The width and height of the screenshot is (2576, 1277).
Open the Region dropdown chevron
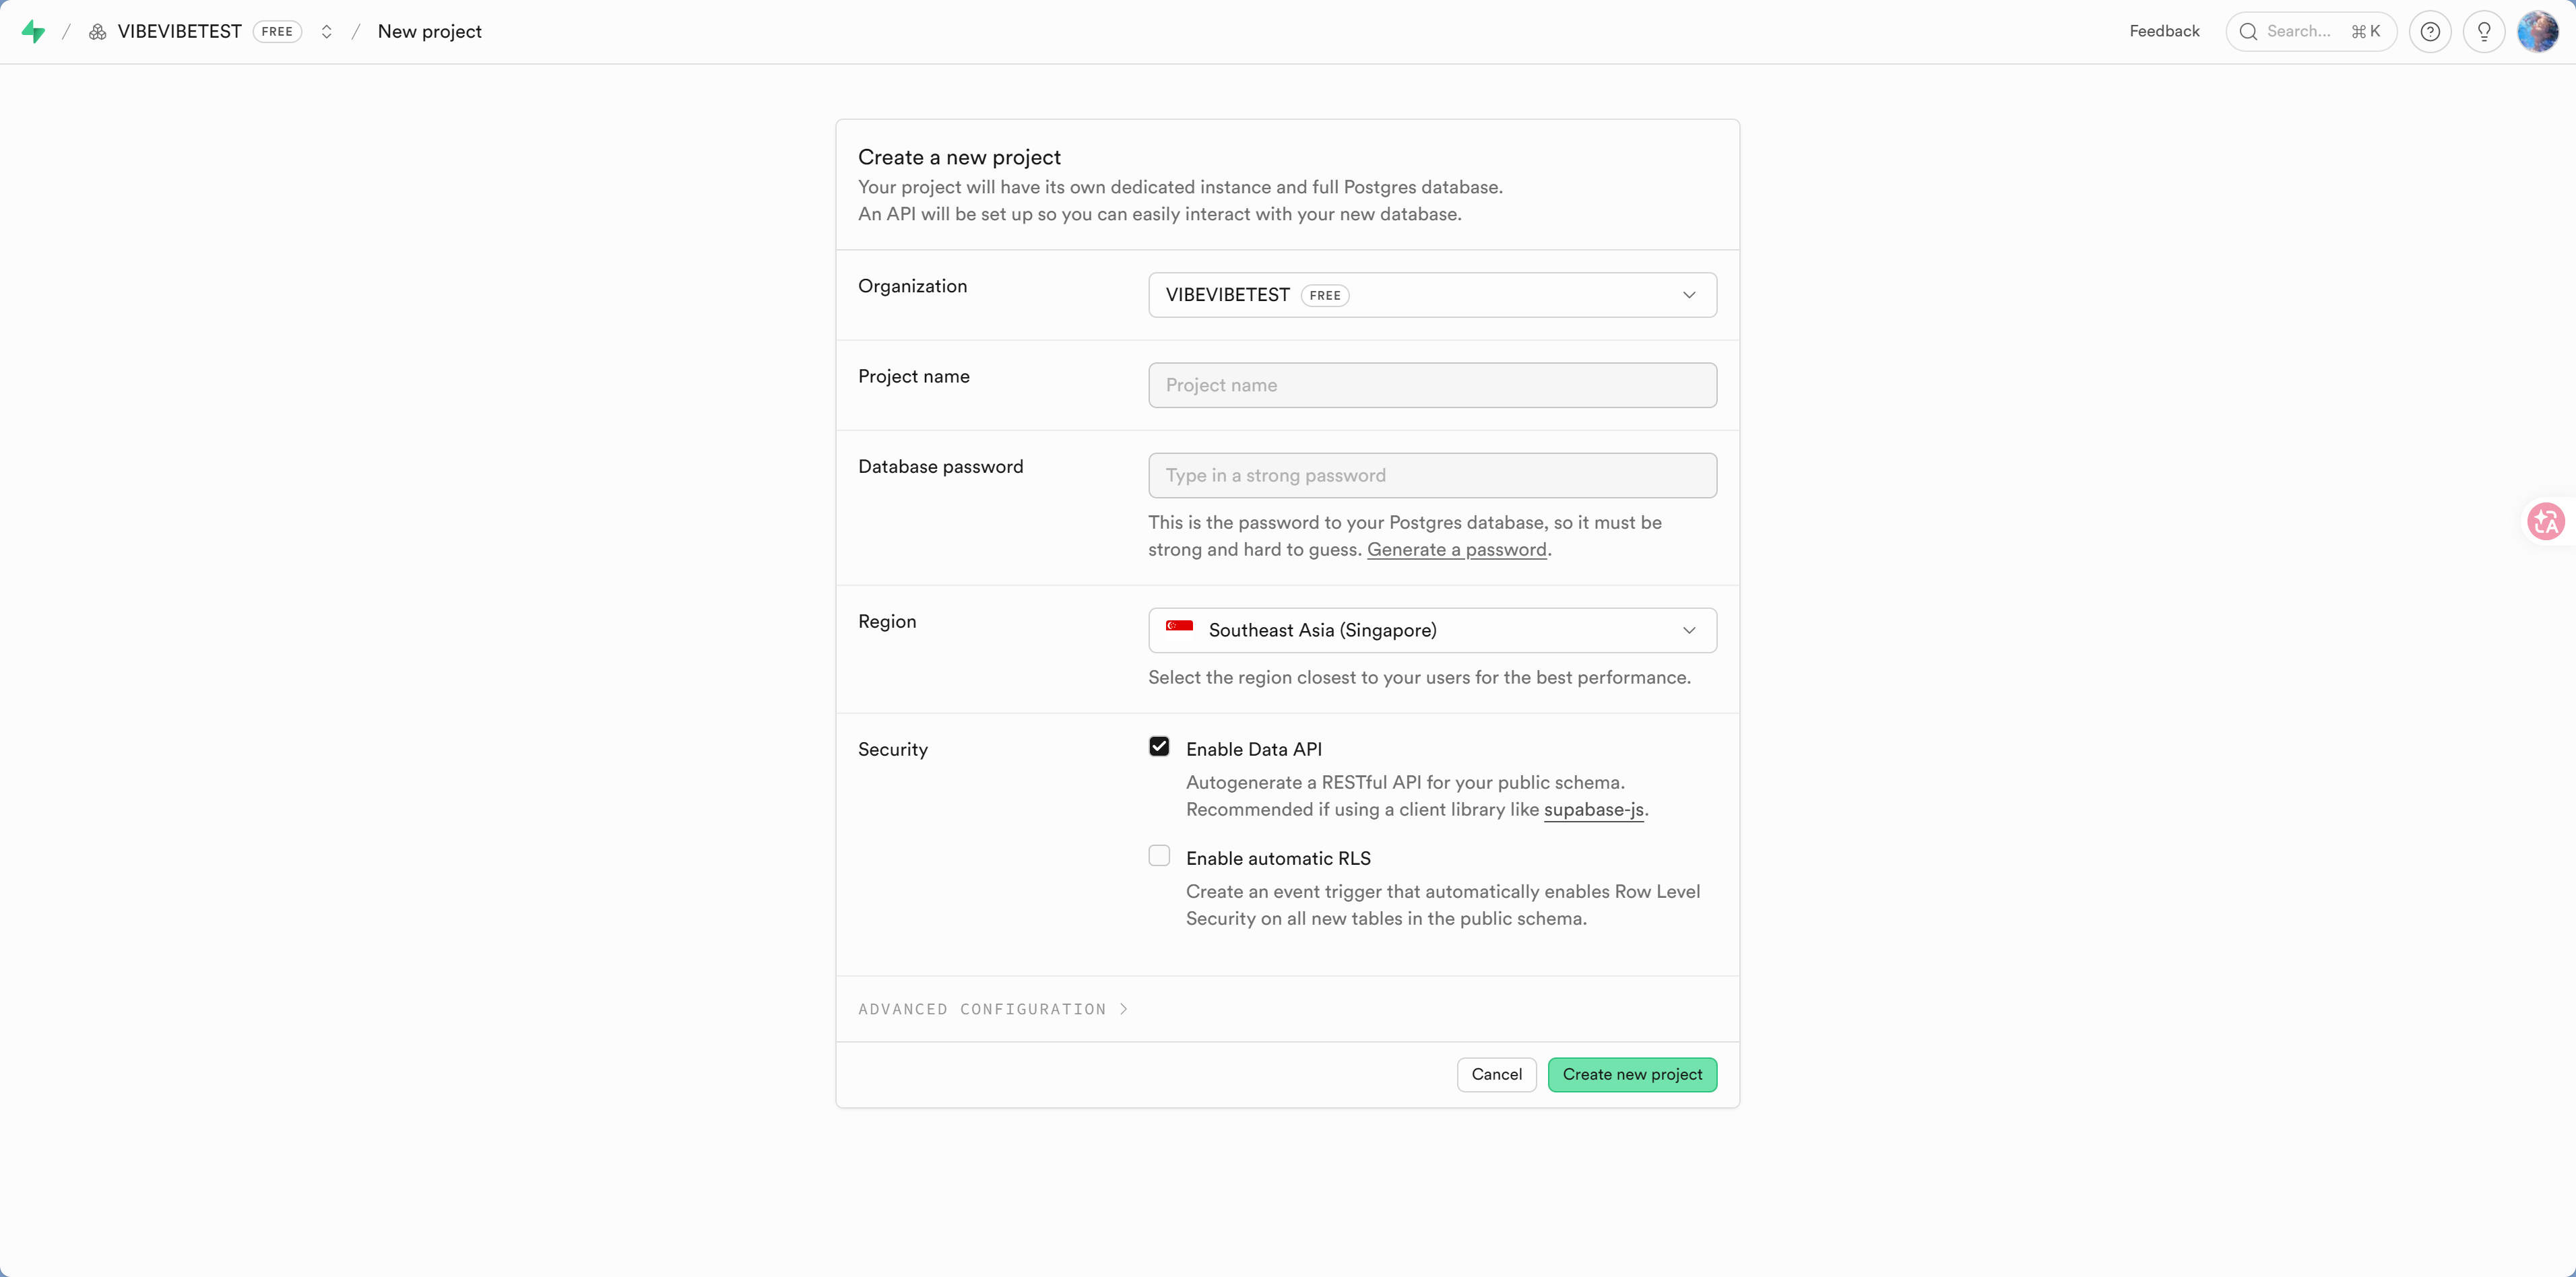coord(1689,630)
